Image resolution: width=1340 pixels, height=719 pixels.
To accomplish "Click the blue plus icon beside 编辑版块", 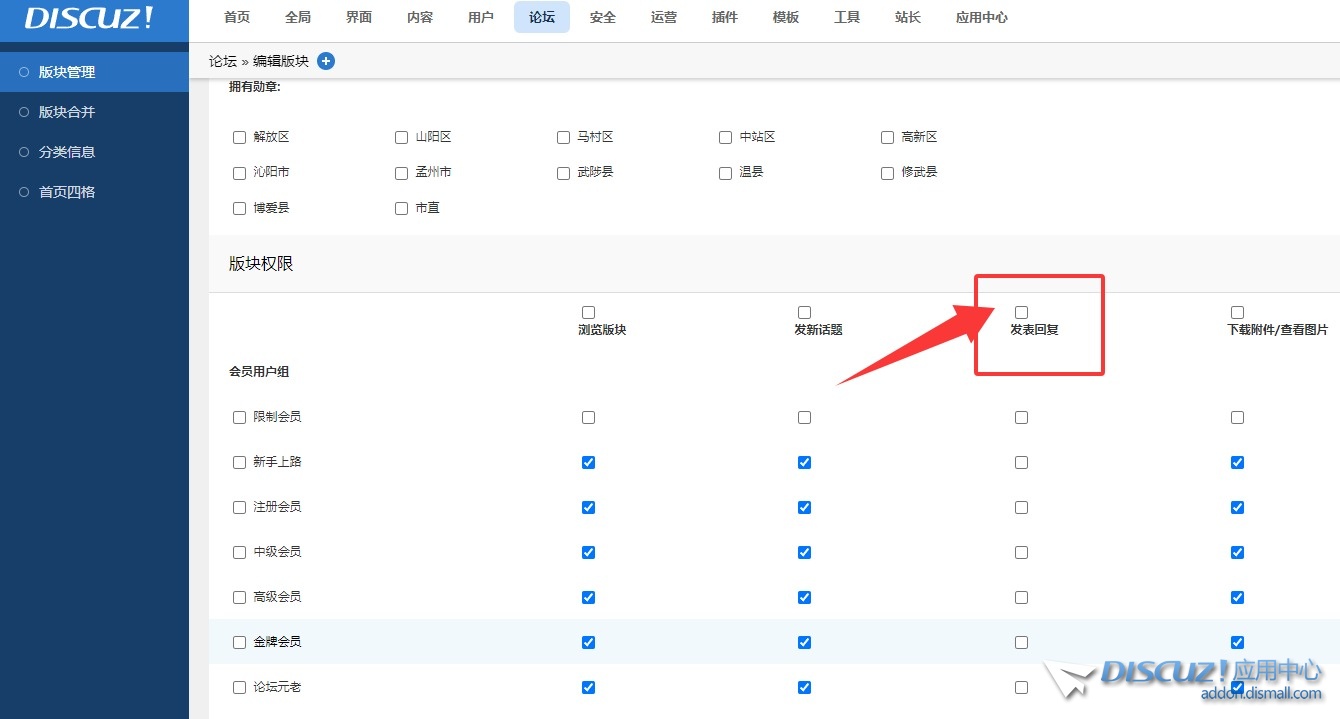I will click(x=326, y=61).
